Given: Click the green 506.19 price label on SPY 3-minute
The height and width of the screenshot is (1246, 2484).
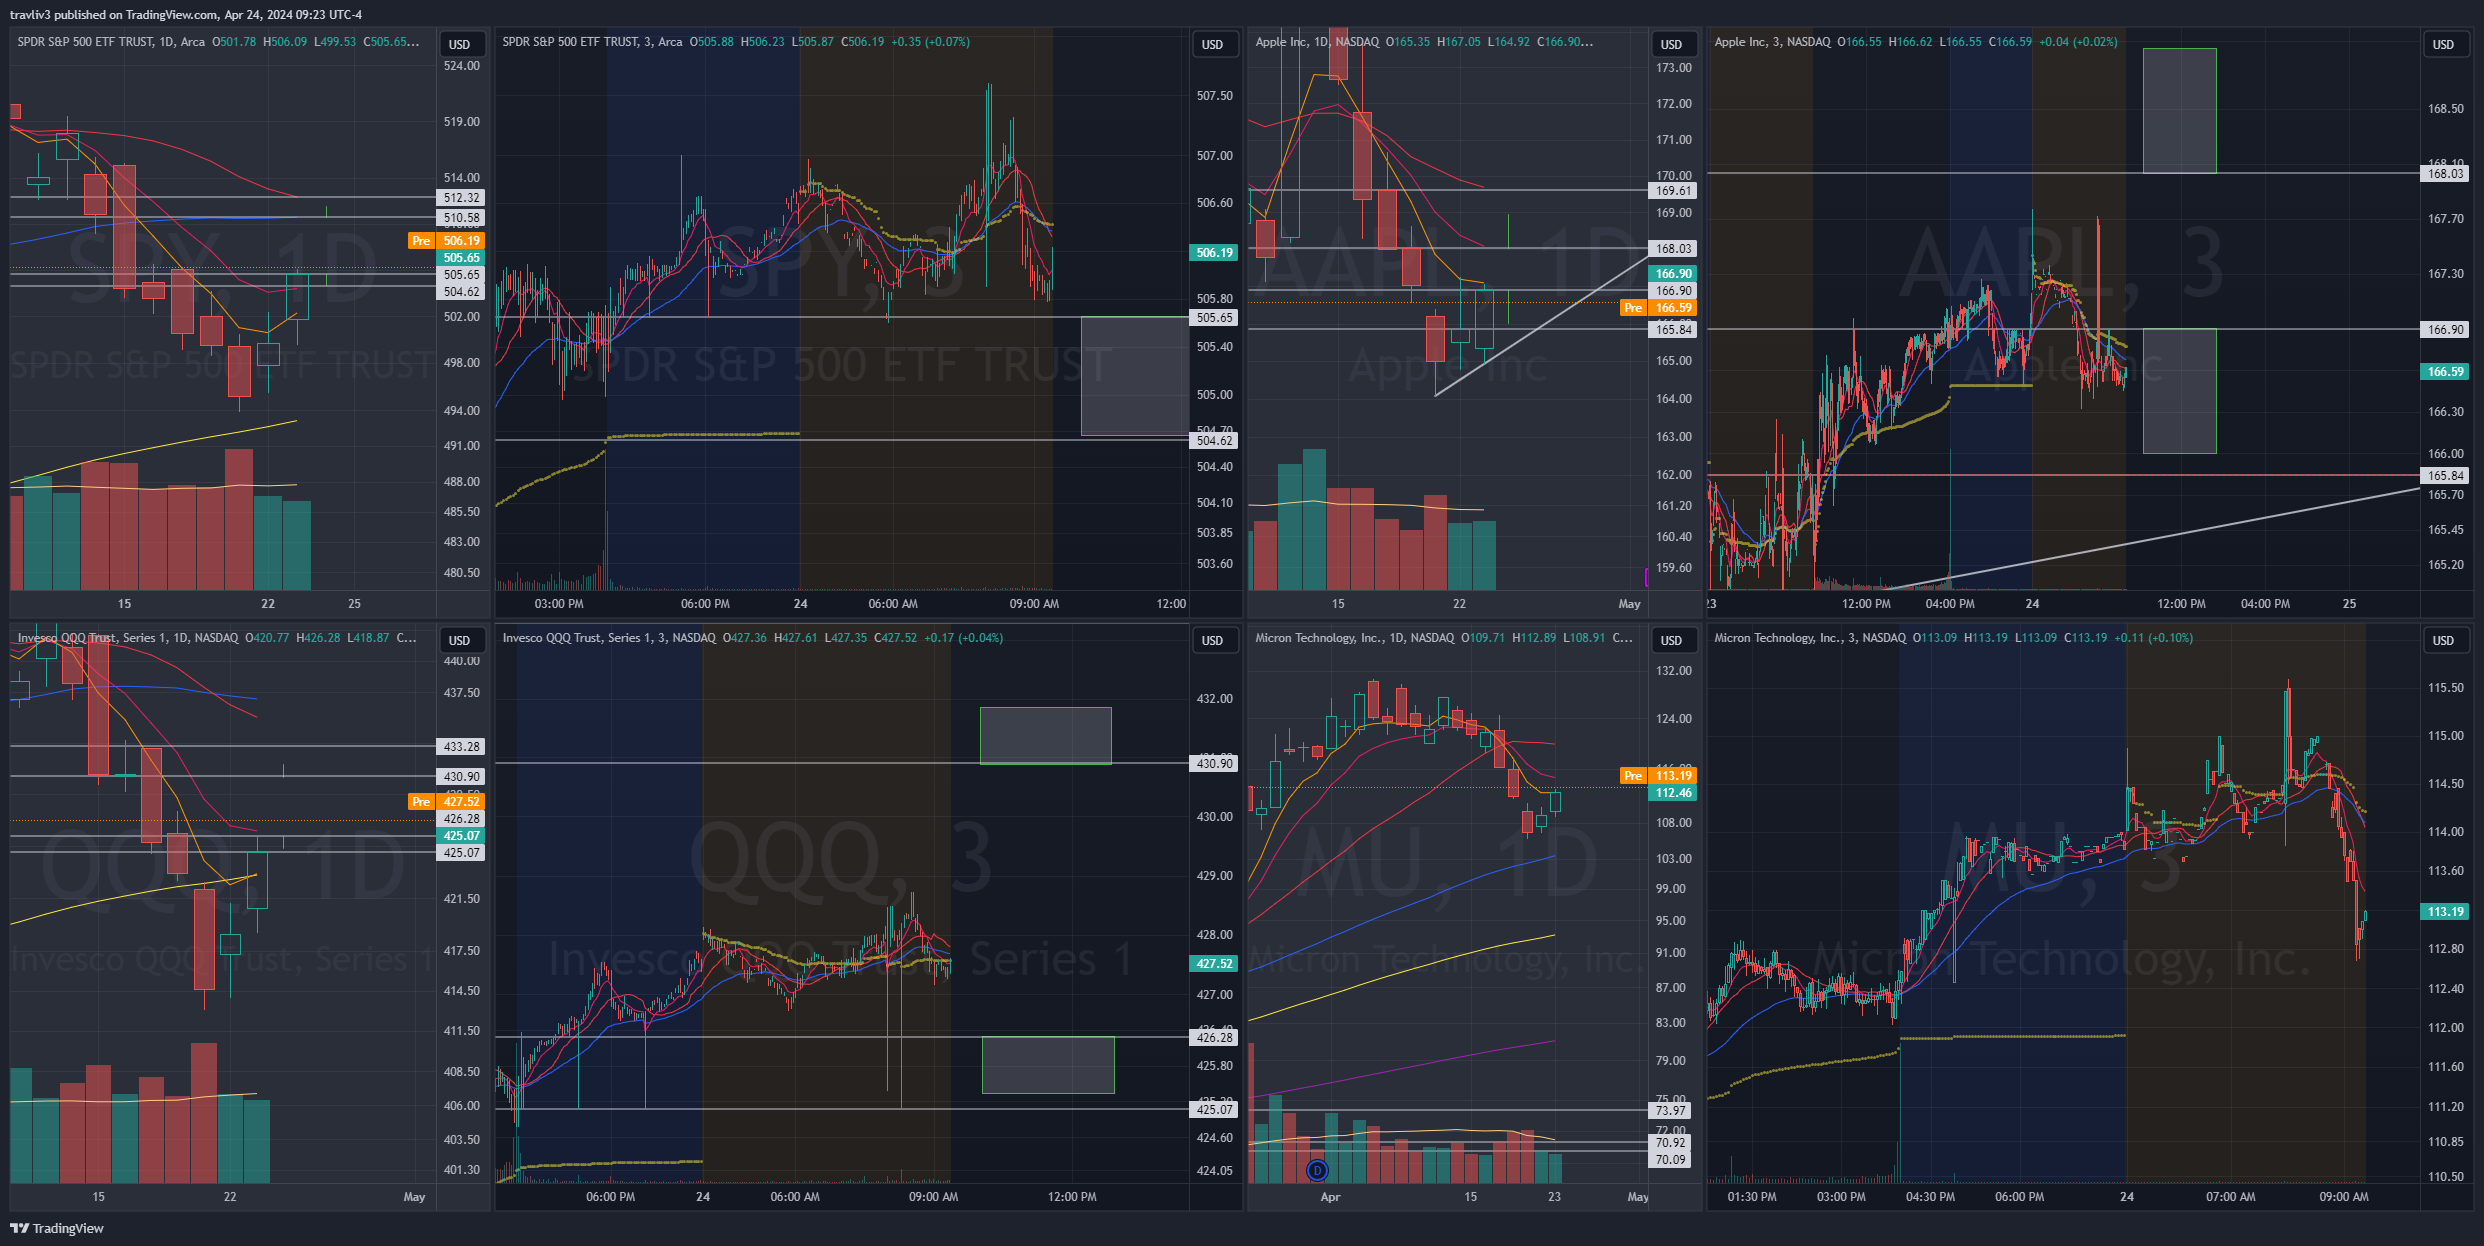Looking at the screenshot, I should [1214, 253].
